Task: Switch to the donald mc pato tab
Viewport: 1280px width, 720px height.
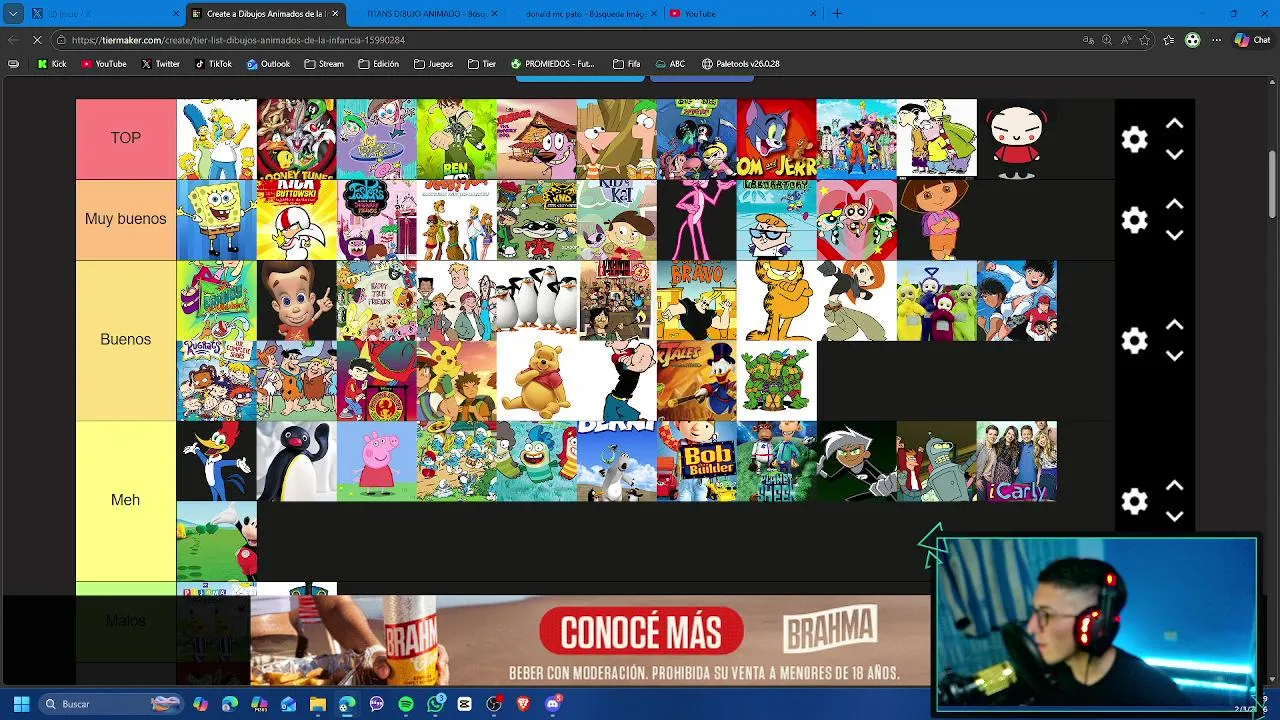Action: click(587, 14)
